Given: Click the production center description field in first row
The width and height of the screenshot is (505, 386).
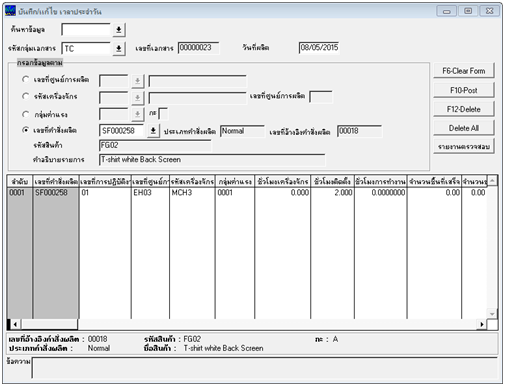Looking at the screenshot, I should pyautogui.click(x=197, y=81).
